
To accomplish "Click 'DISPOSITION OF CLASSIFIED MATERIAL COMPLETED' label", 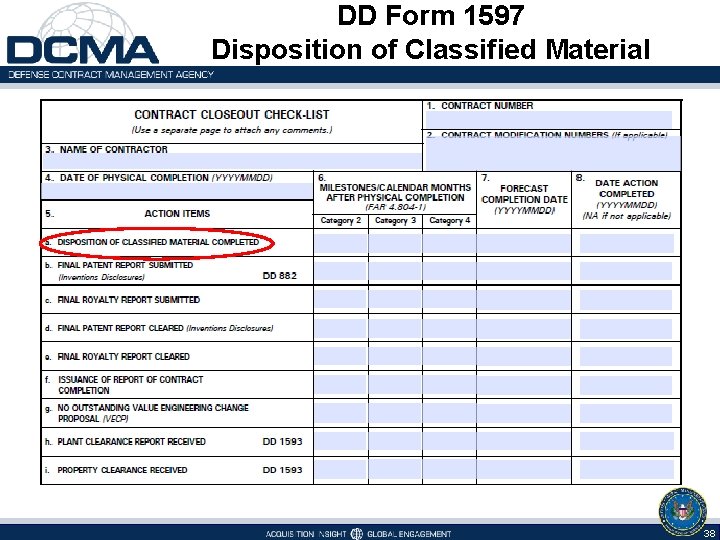I will pos(158,242).
